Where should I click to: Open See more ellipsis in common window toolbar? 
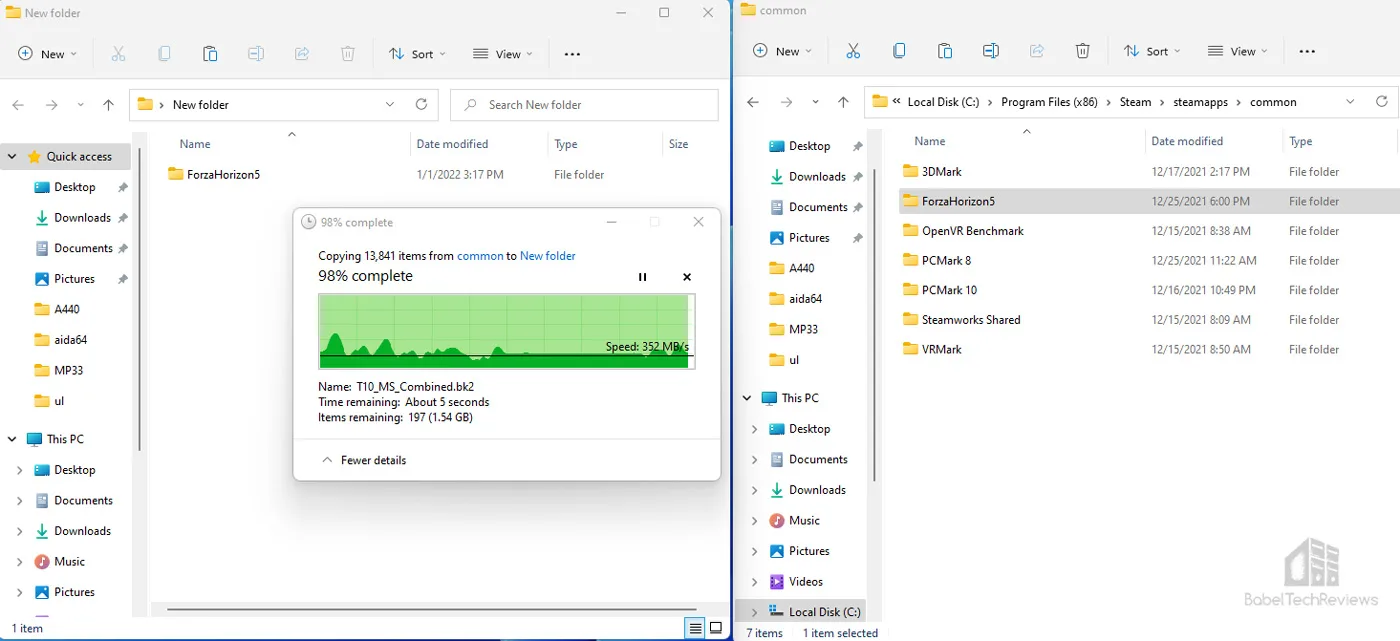1307,51
